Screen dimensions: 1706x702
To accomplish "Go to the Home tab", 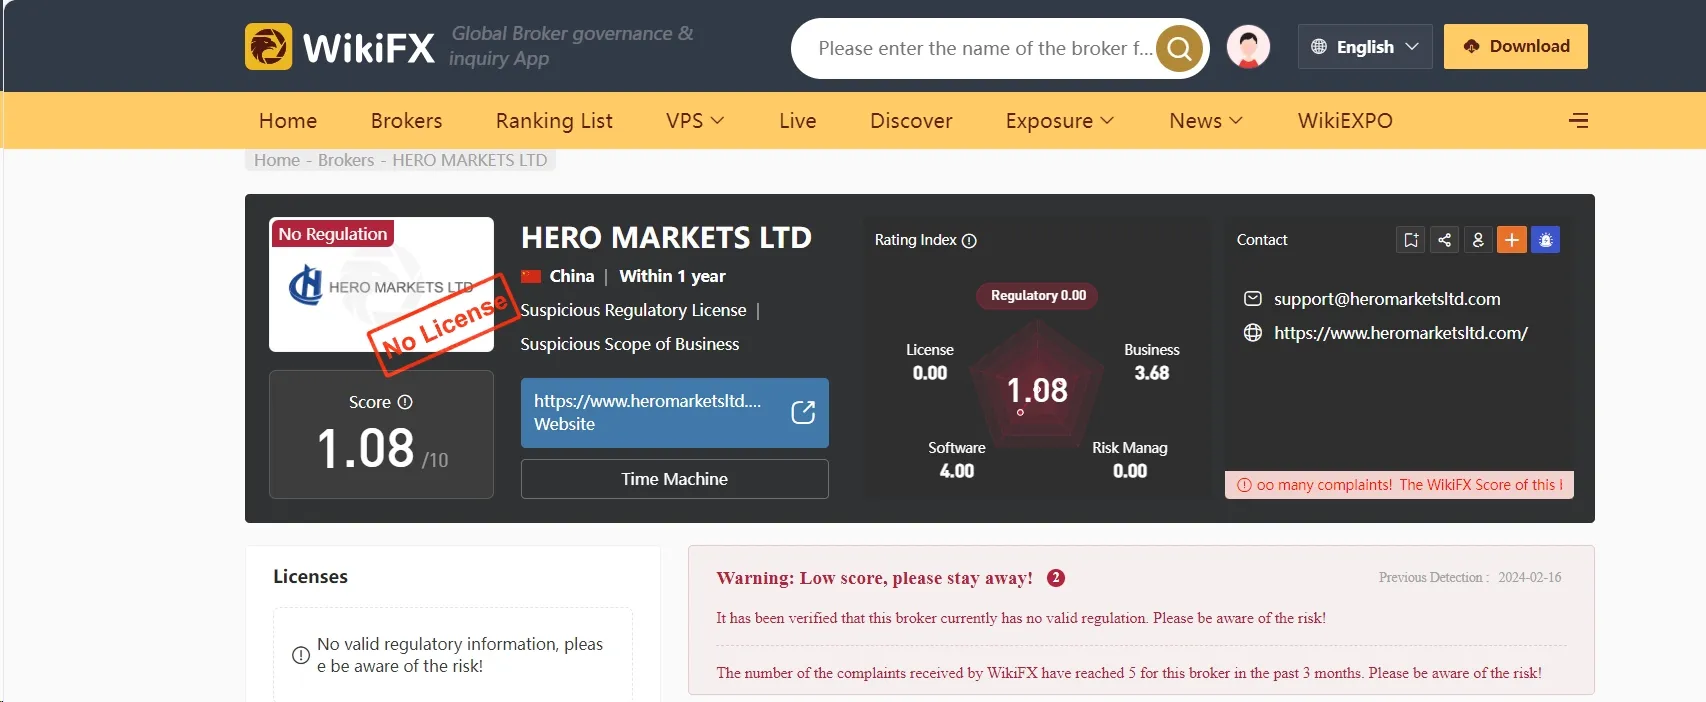I will pyautogui.click(x=288, y=121).
